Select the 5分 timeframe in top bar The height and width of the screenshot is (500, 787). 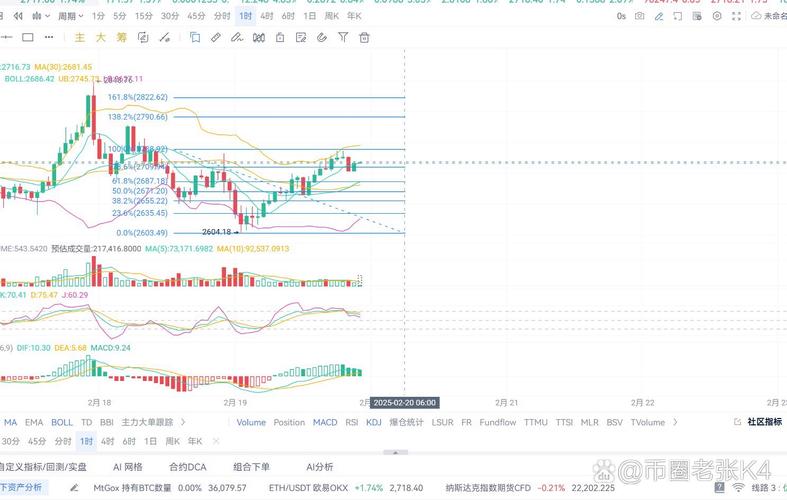point(119,16)
